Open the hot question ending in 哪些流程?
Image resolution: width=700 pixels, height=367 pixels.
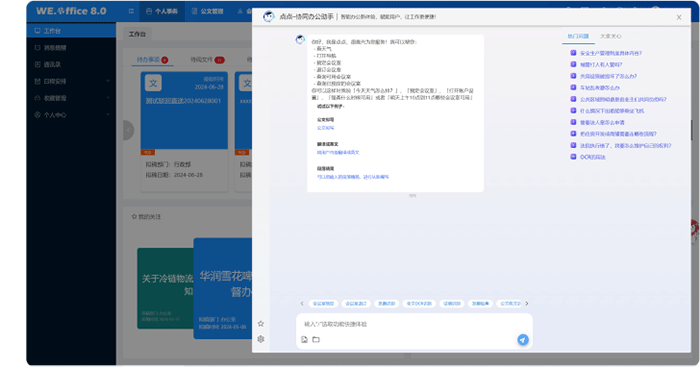[x=618, y=134]
